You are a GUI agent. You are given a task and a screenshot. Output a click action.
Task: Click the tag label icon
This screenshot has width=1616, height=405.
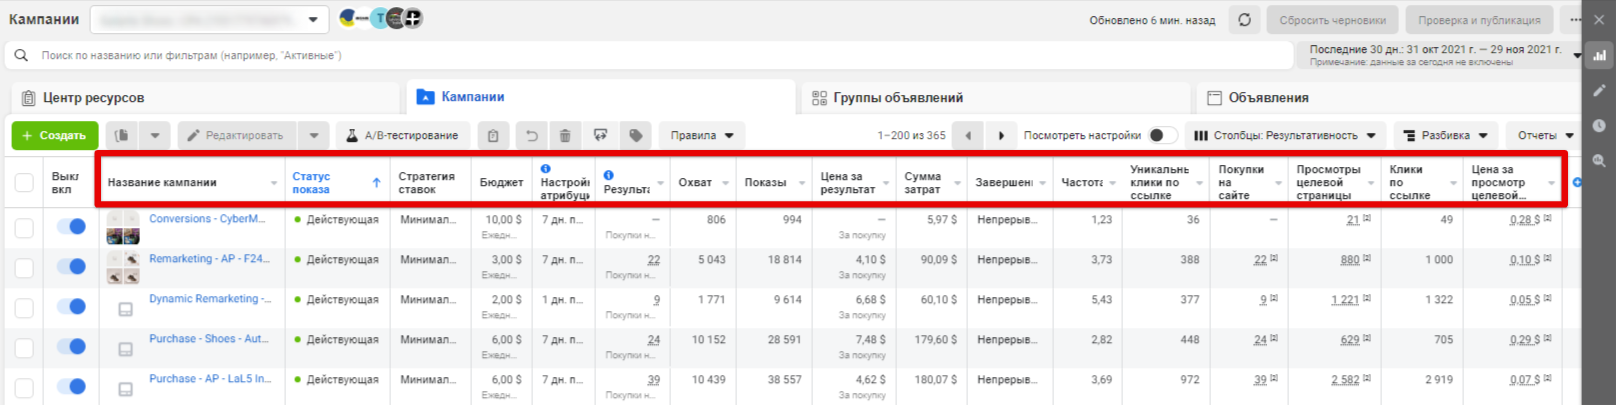[635, 136]
